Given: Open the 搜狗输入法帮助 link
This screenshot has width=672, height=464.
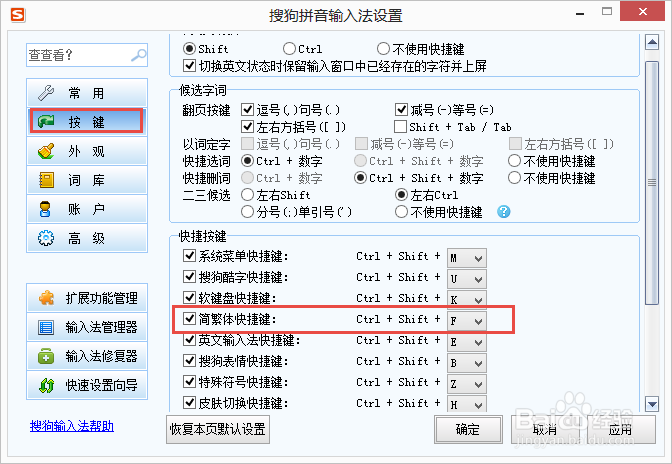Looking at the screenshot, I should [72, 426].
